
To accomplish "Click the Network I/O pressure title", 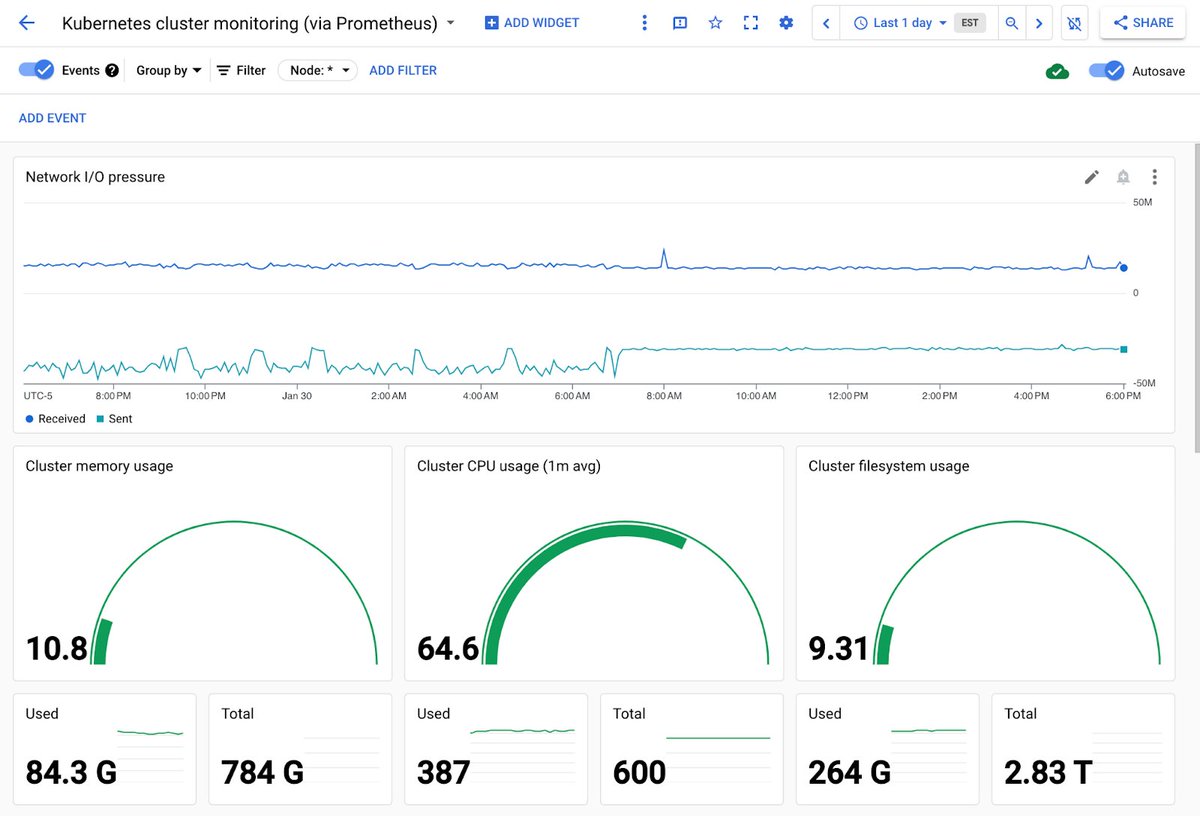I will [95, 177].
